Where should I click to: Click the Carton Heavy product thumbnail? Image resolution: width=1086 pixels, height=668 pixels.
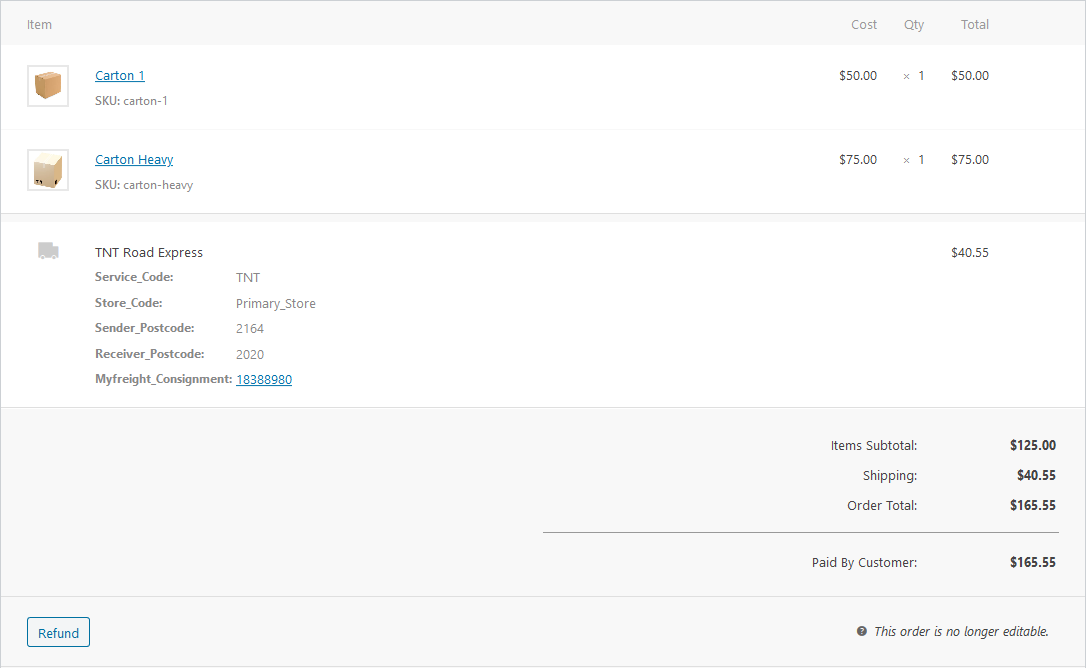tap(47, 169)
